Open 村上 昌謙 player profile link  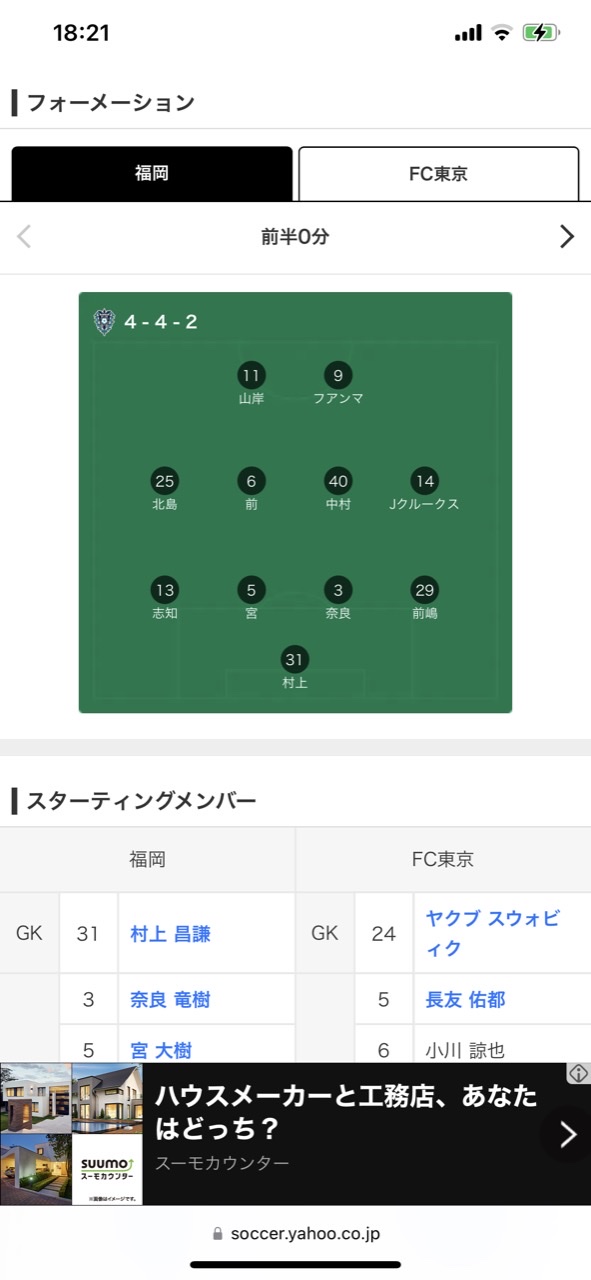(x=171, y=934)
